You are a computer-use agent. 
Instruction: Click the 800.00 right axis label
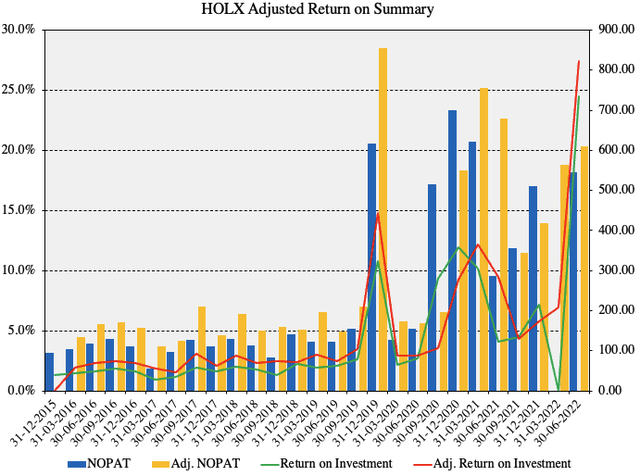click(617, 69)
